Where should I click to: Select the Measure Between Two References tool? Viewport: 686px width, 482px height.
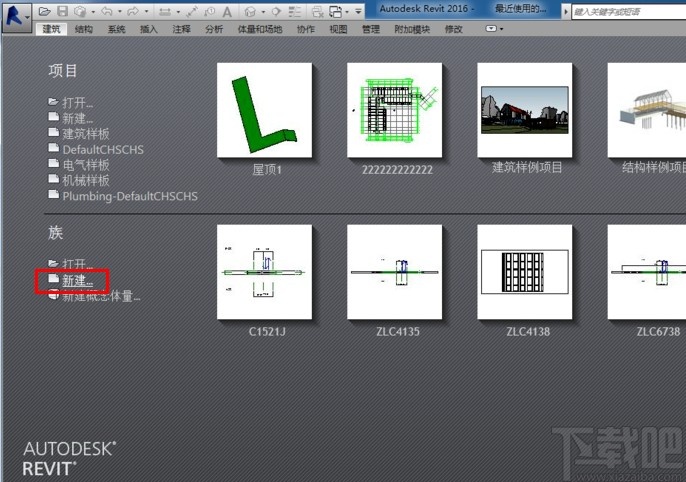(165, 12)
